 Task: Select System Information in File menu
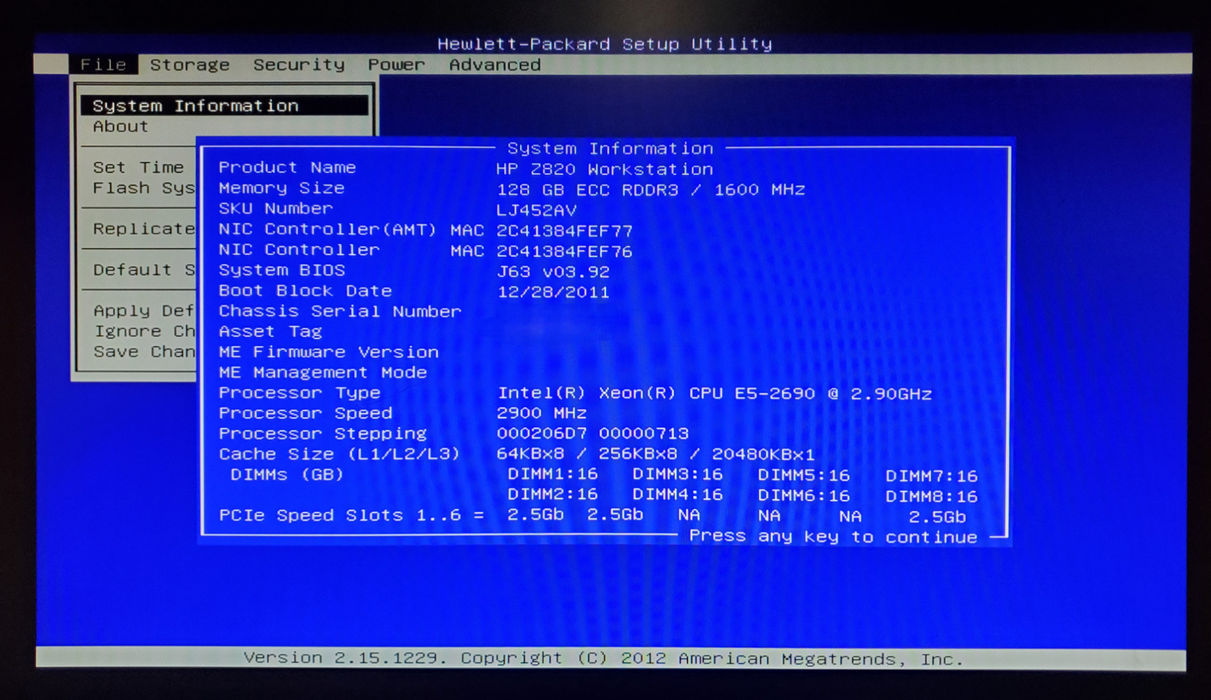[225, 106]
